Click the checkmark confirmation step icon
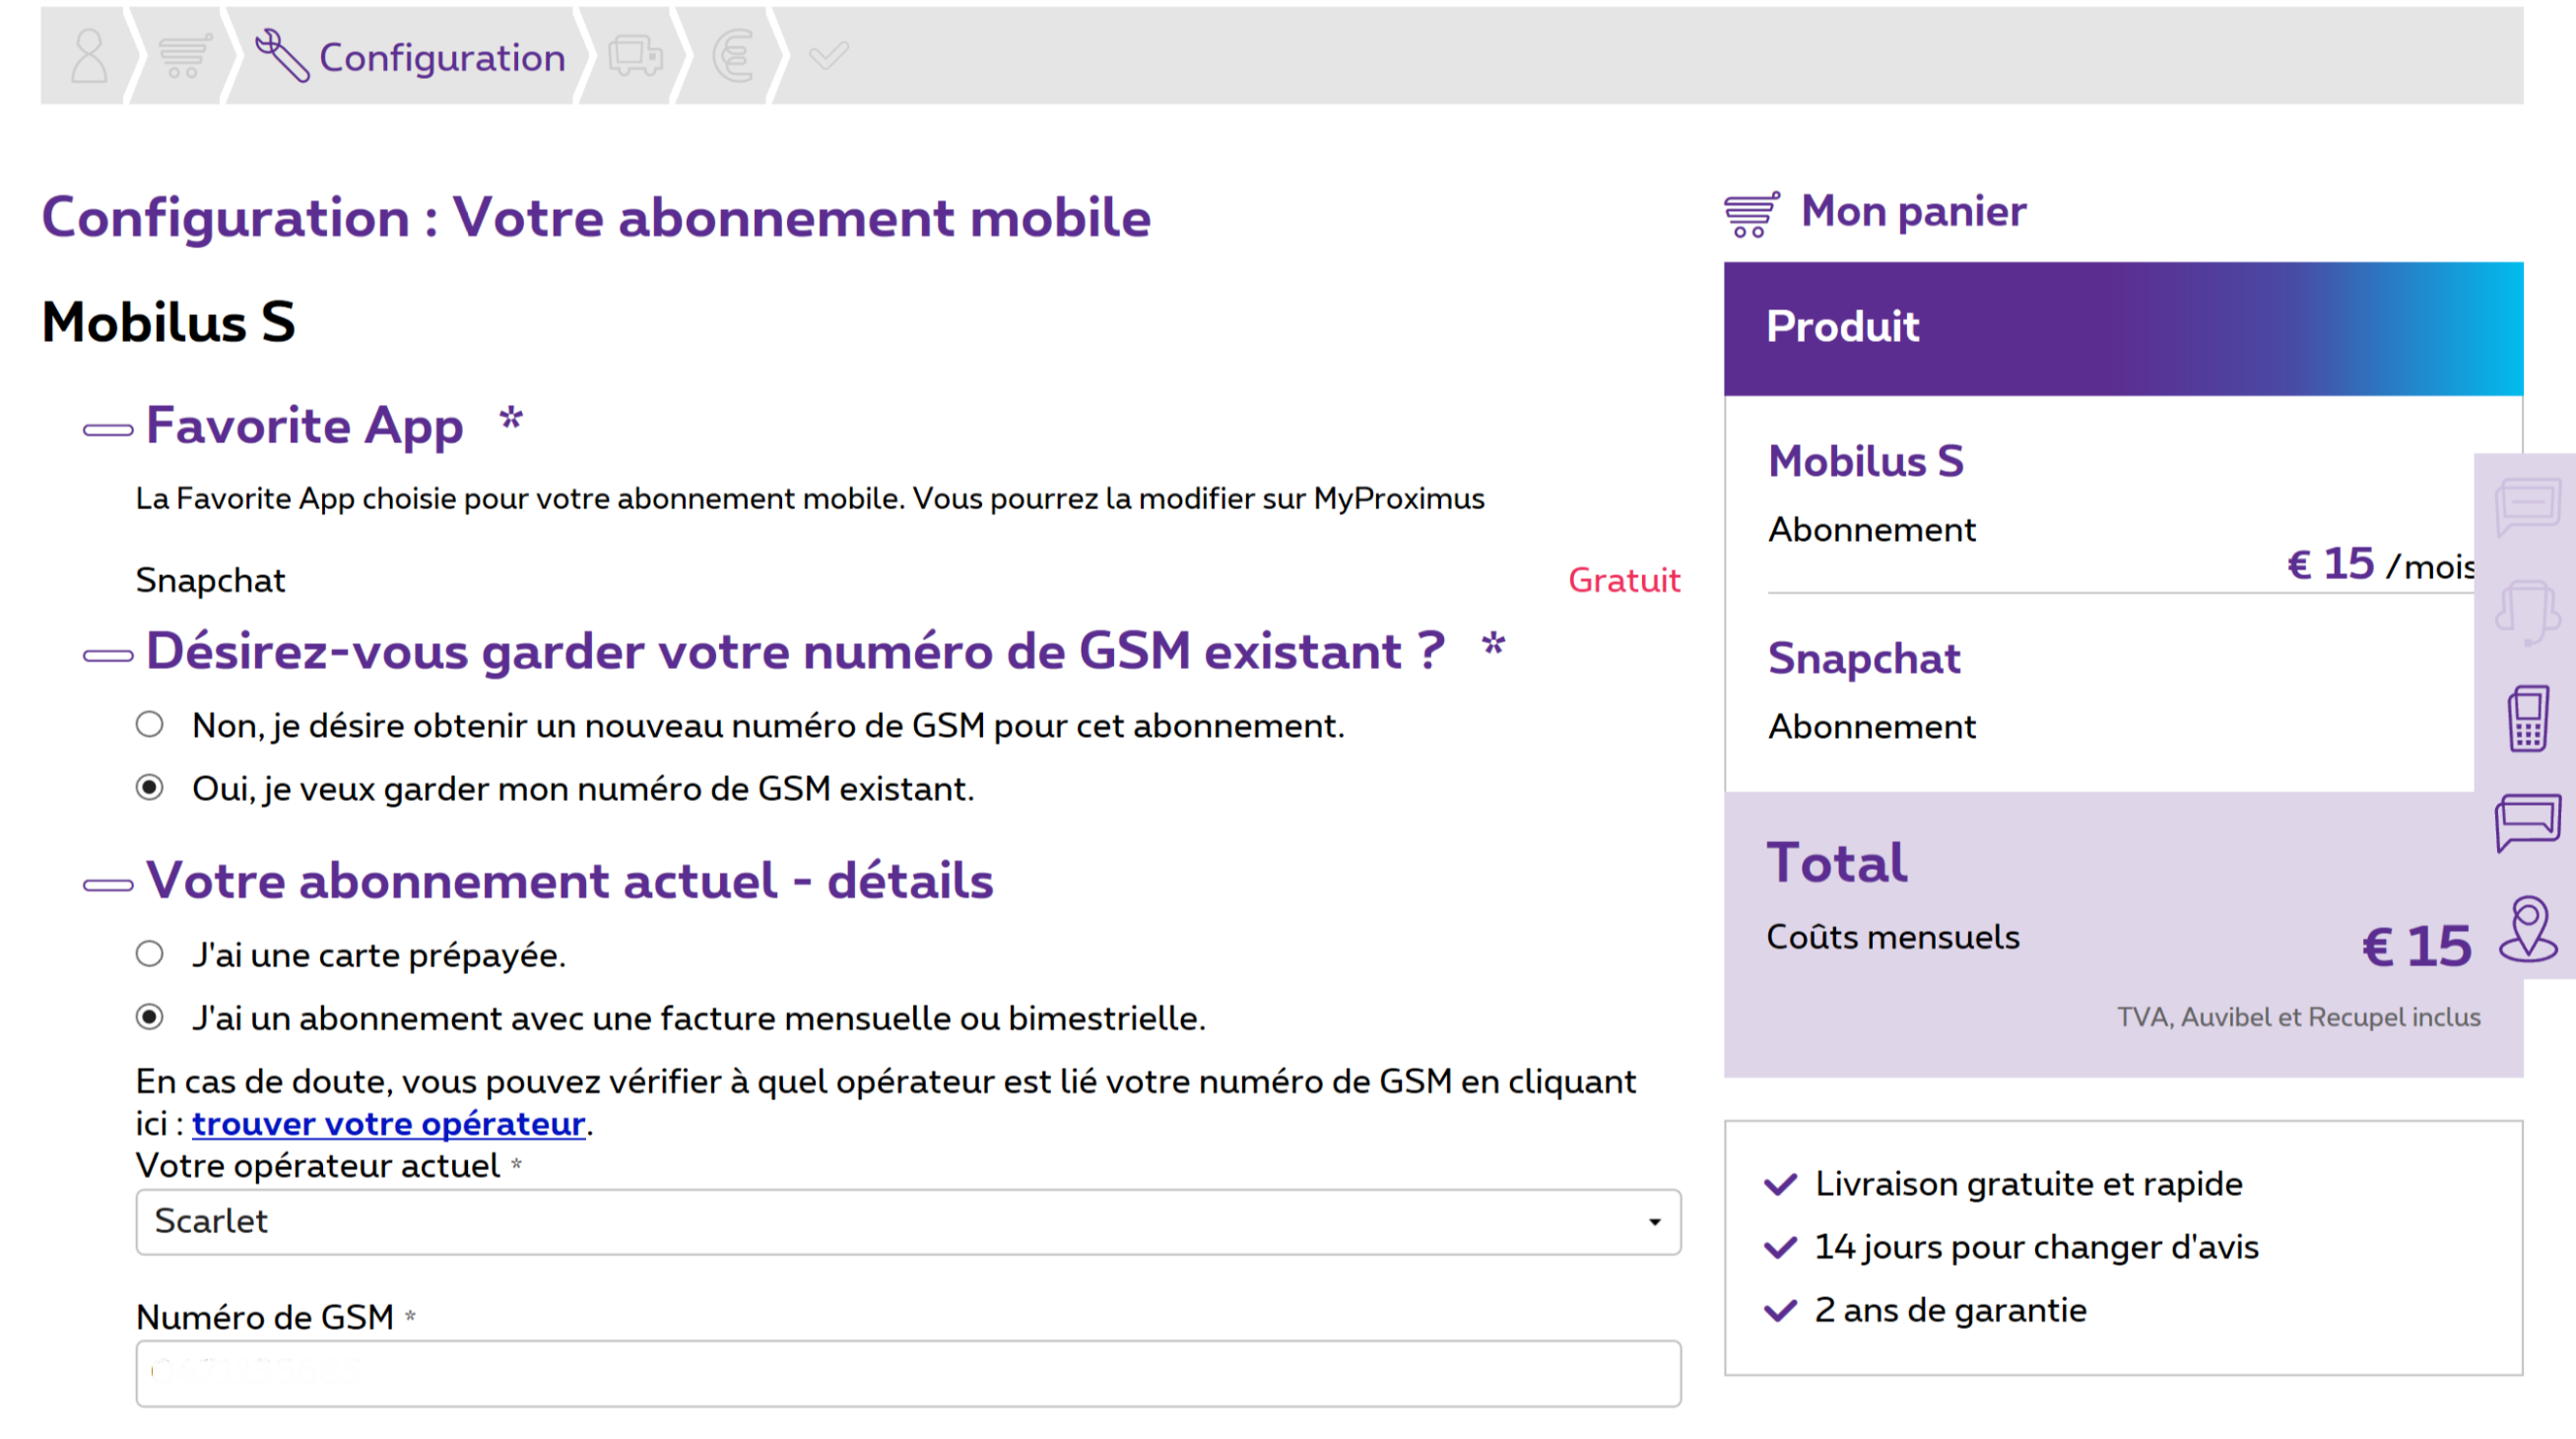This screenshot has height=1439, width=2576. (x=829, y=56)
